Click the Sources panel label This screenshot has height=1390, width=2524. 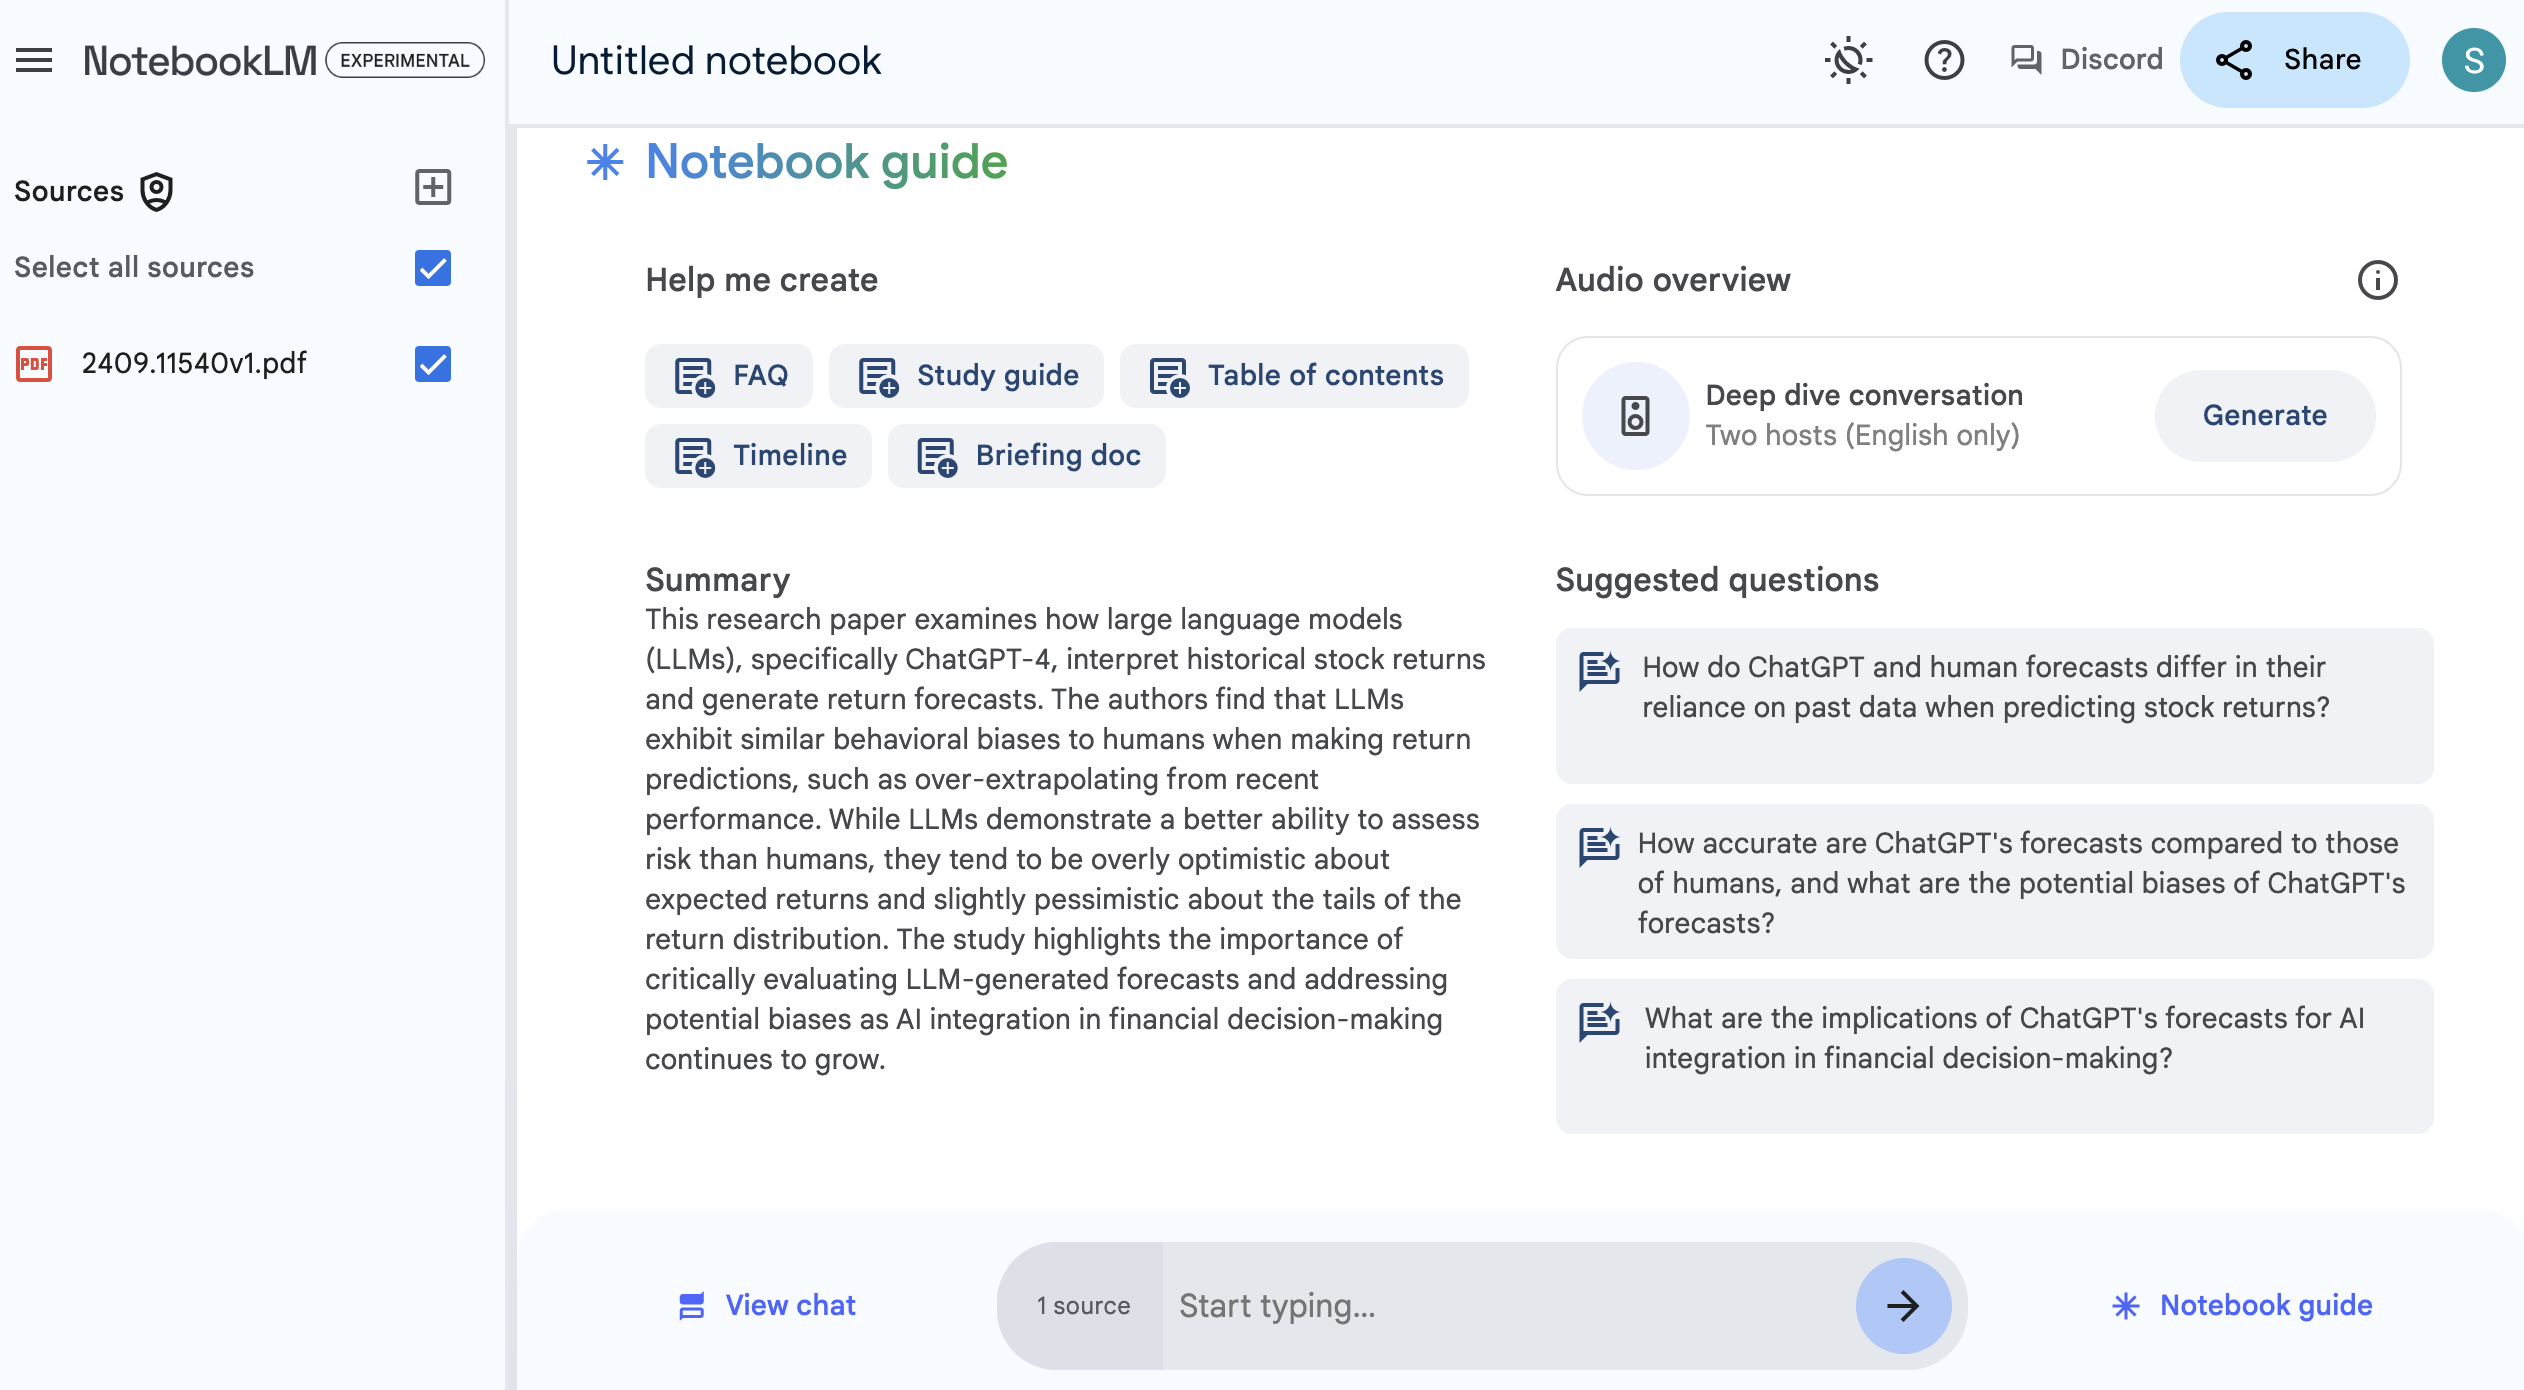pyautogui.click(x=69, y=191)
